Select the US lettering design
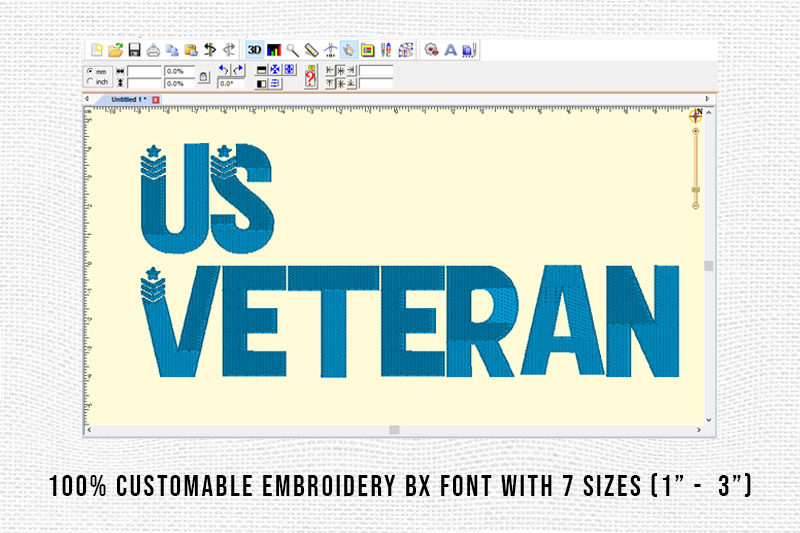800x533 pixels. pyautogui.click(x=207, y=198)
